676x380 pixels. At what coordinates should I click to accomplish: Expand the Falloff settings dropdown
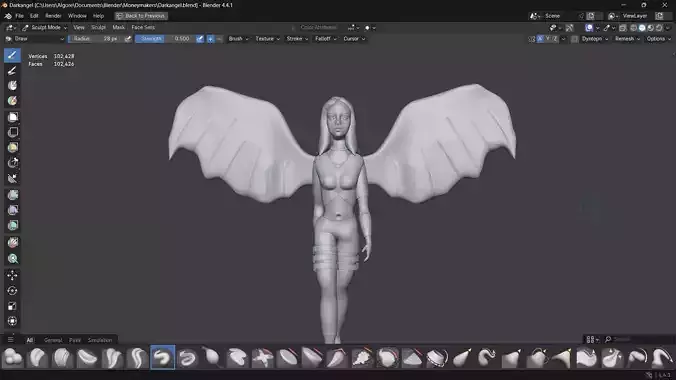pyautogui.click(x=325, y=39)
